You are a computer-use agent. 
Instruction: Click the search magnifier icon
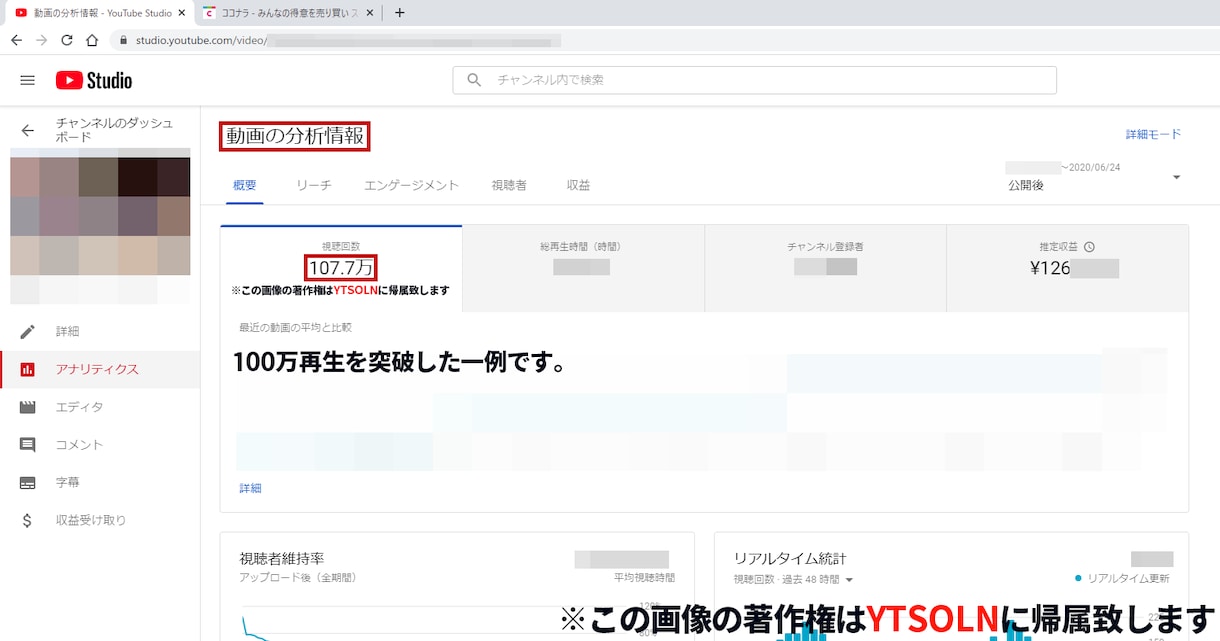click(x=475, y=80)
